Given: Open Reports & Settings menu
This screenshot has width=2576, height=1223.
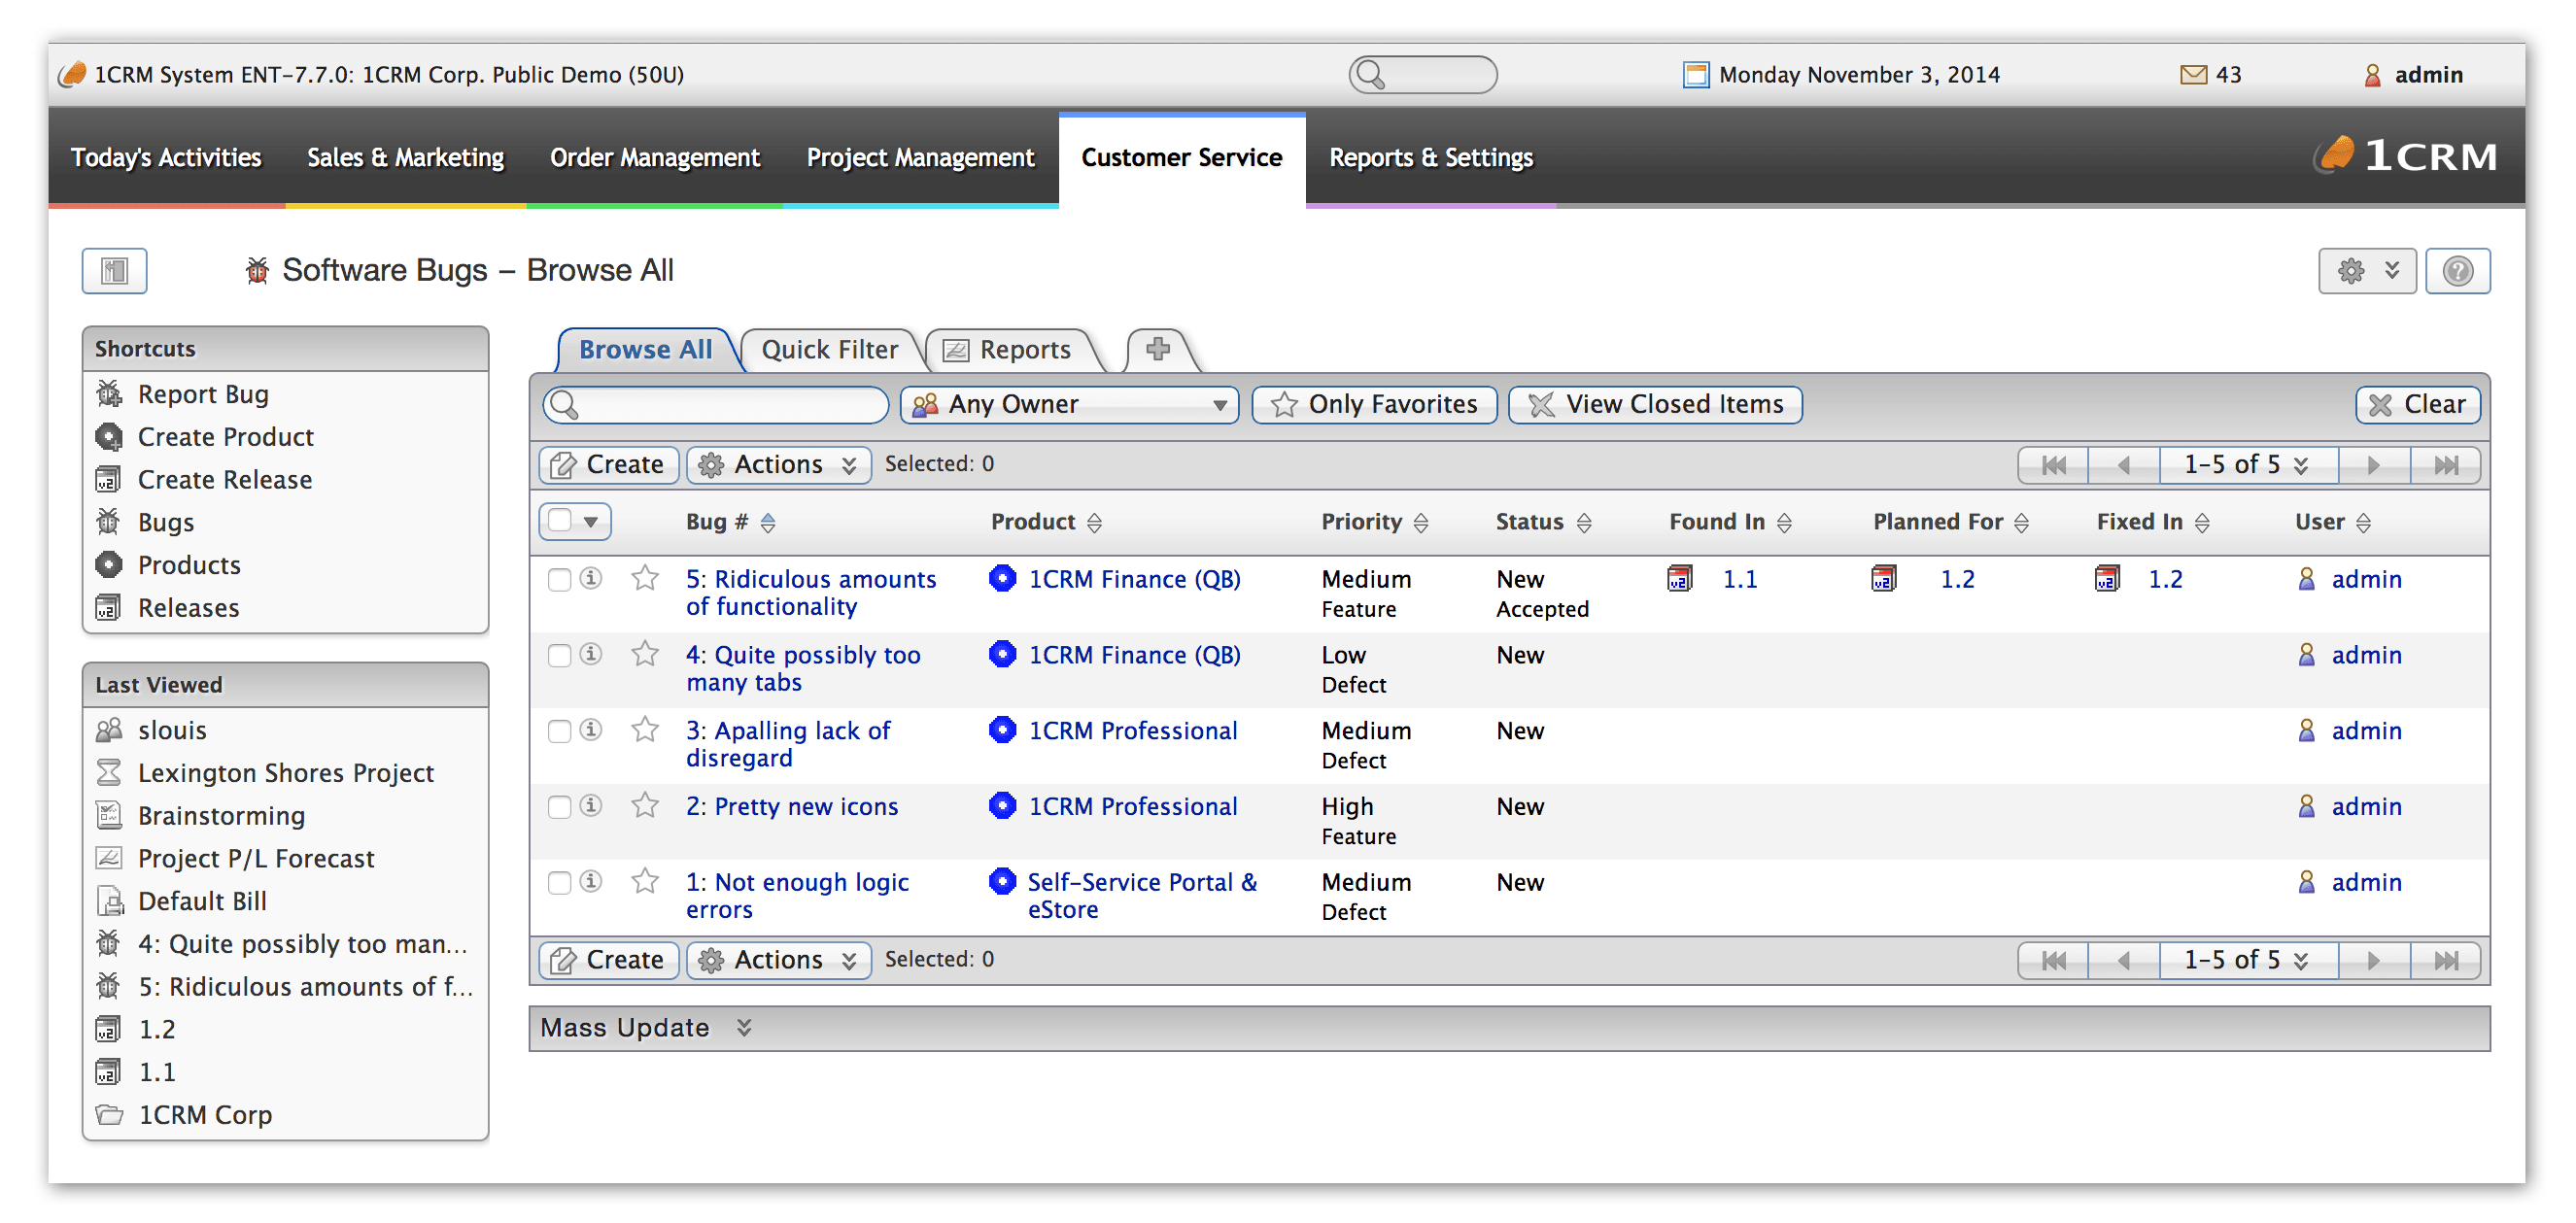Looking at the screenshot, I should [1431, 158].
